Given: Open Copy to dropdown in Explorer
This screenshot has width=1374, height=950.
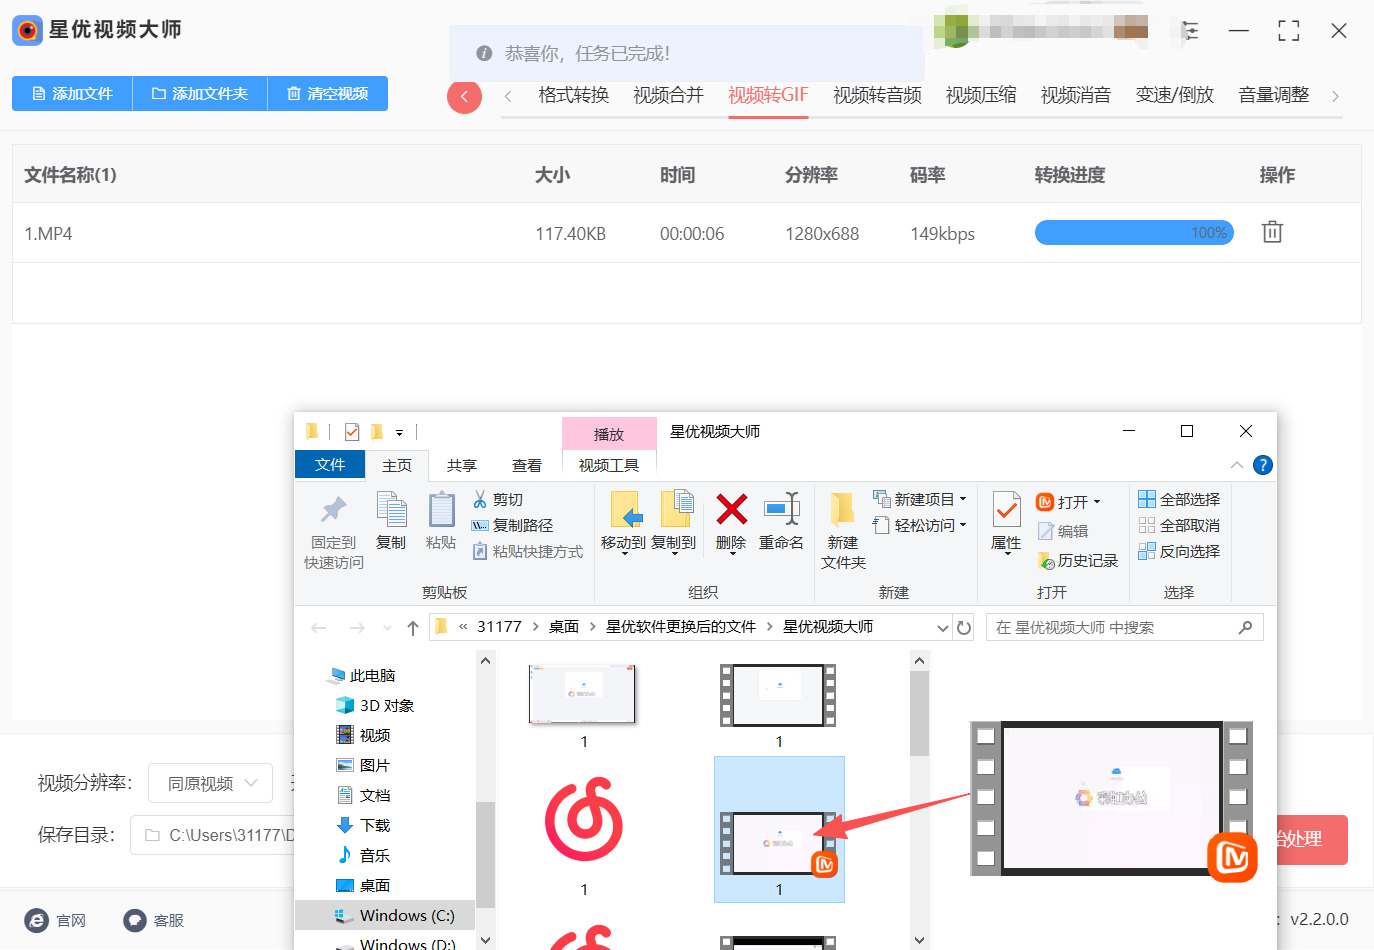Looking at the screenshot, I should [x=674, y=524].
